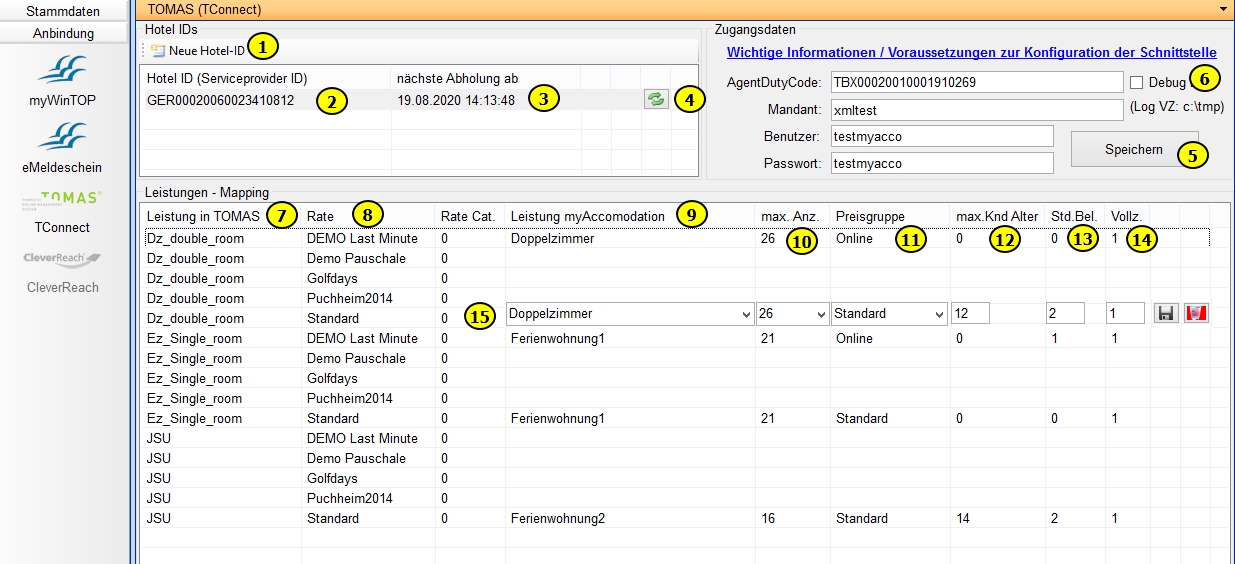This screenshot has height=564, width=1235.
Task: Click the green refresh icon for hotel ID
Action: 656,99
